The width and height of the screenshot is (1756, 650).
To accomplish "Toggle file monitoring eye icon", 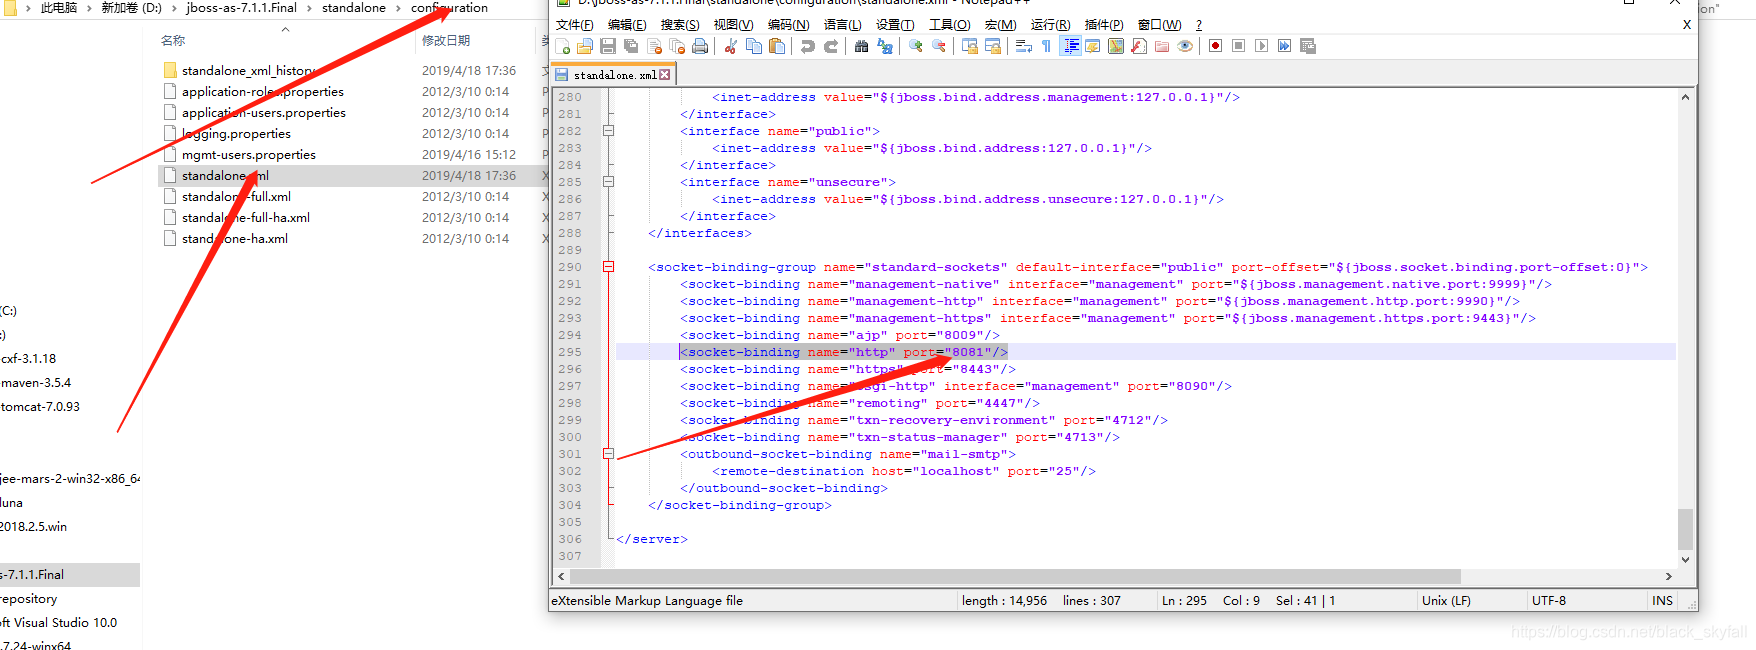I will point(1185,46).
